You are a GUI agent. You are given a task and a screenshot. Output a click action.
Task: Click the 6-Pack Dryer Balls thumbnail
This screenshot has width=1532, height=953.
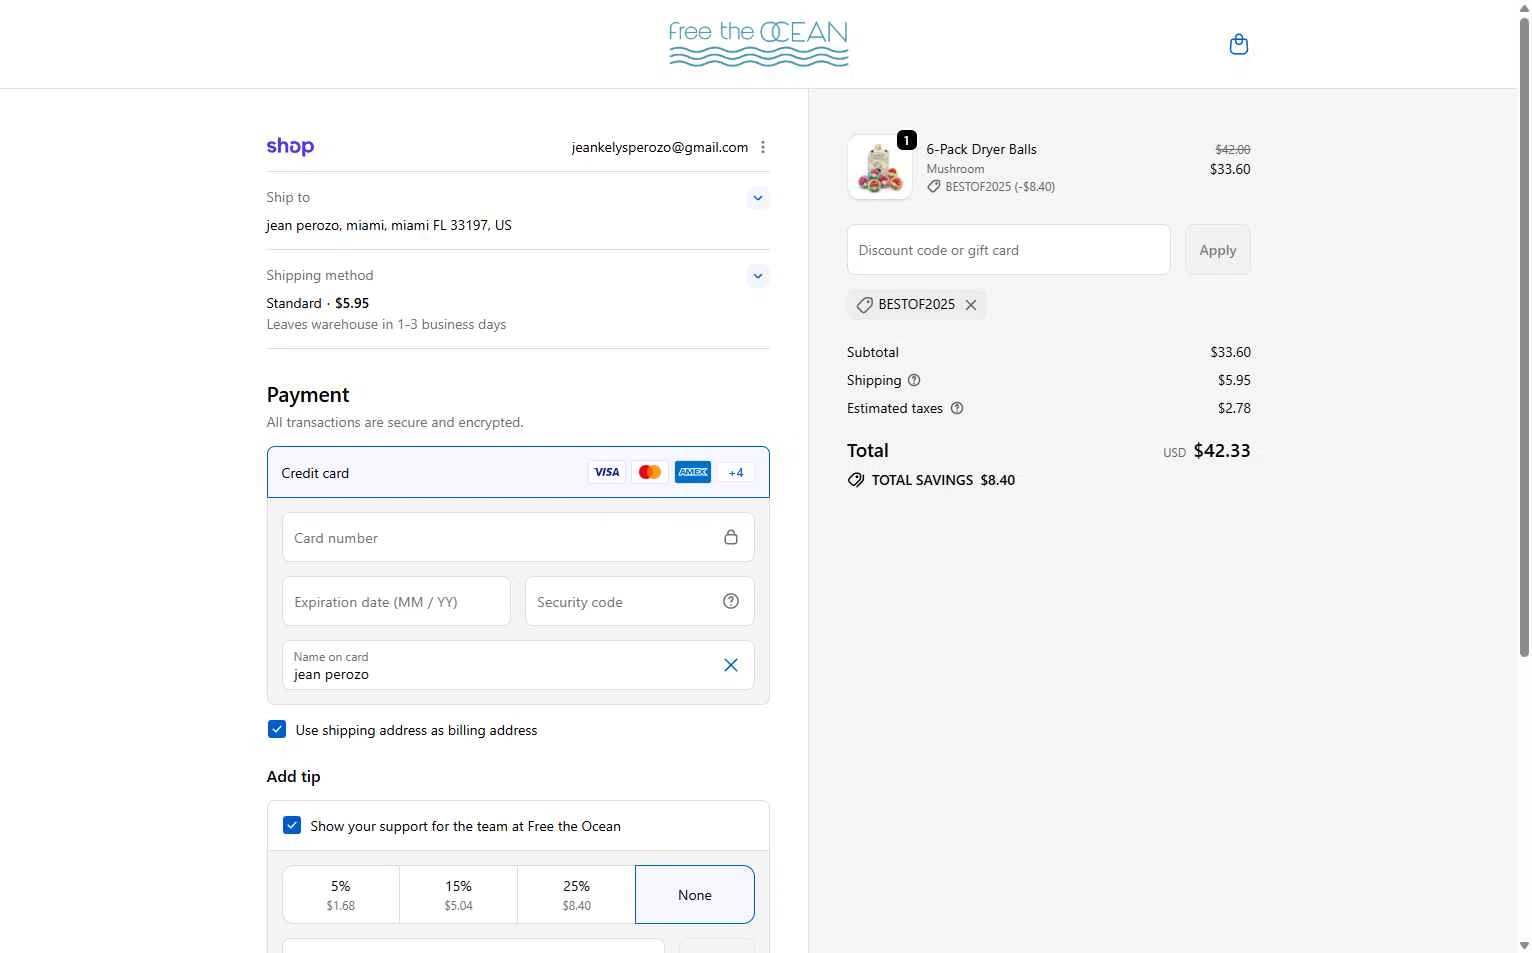[880, 167]
